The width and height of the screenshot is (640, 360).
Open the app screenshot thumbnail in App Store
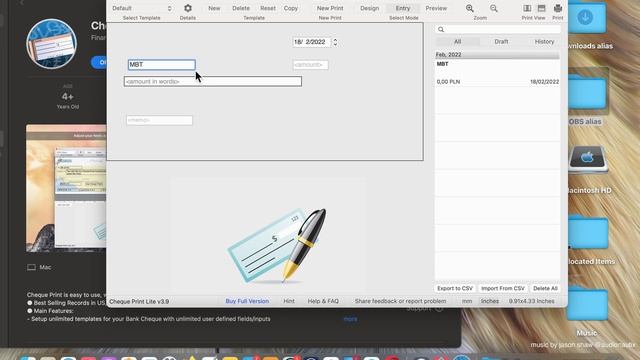[x=66, y=188]
